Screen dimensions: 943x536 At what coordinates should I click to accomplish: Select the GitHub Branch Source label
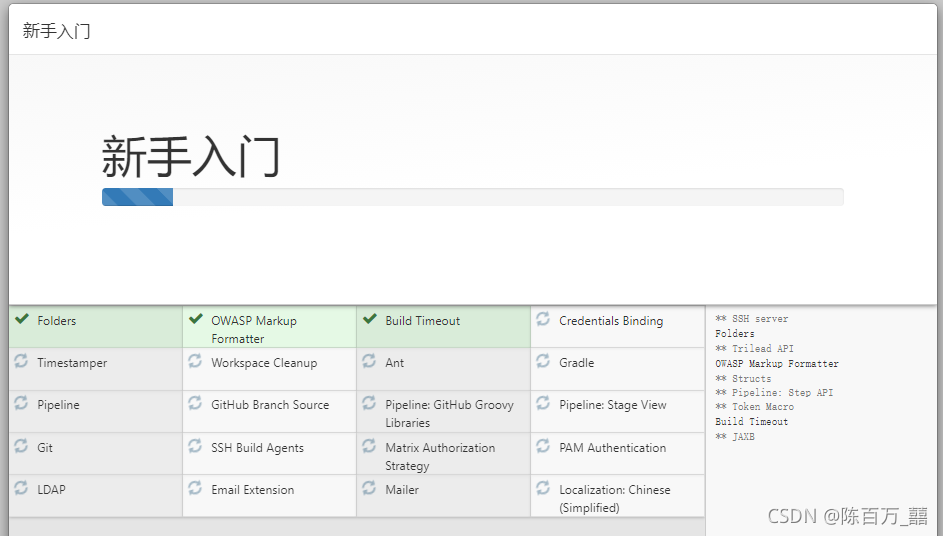[x=270, y=405]
